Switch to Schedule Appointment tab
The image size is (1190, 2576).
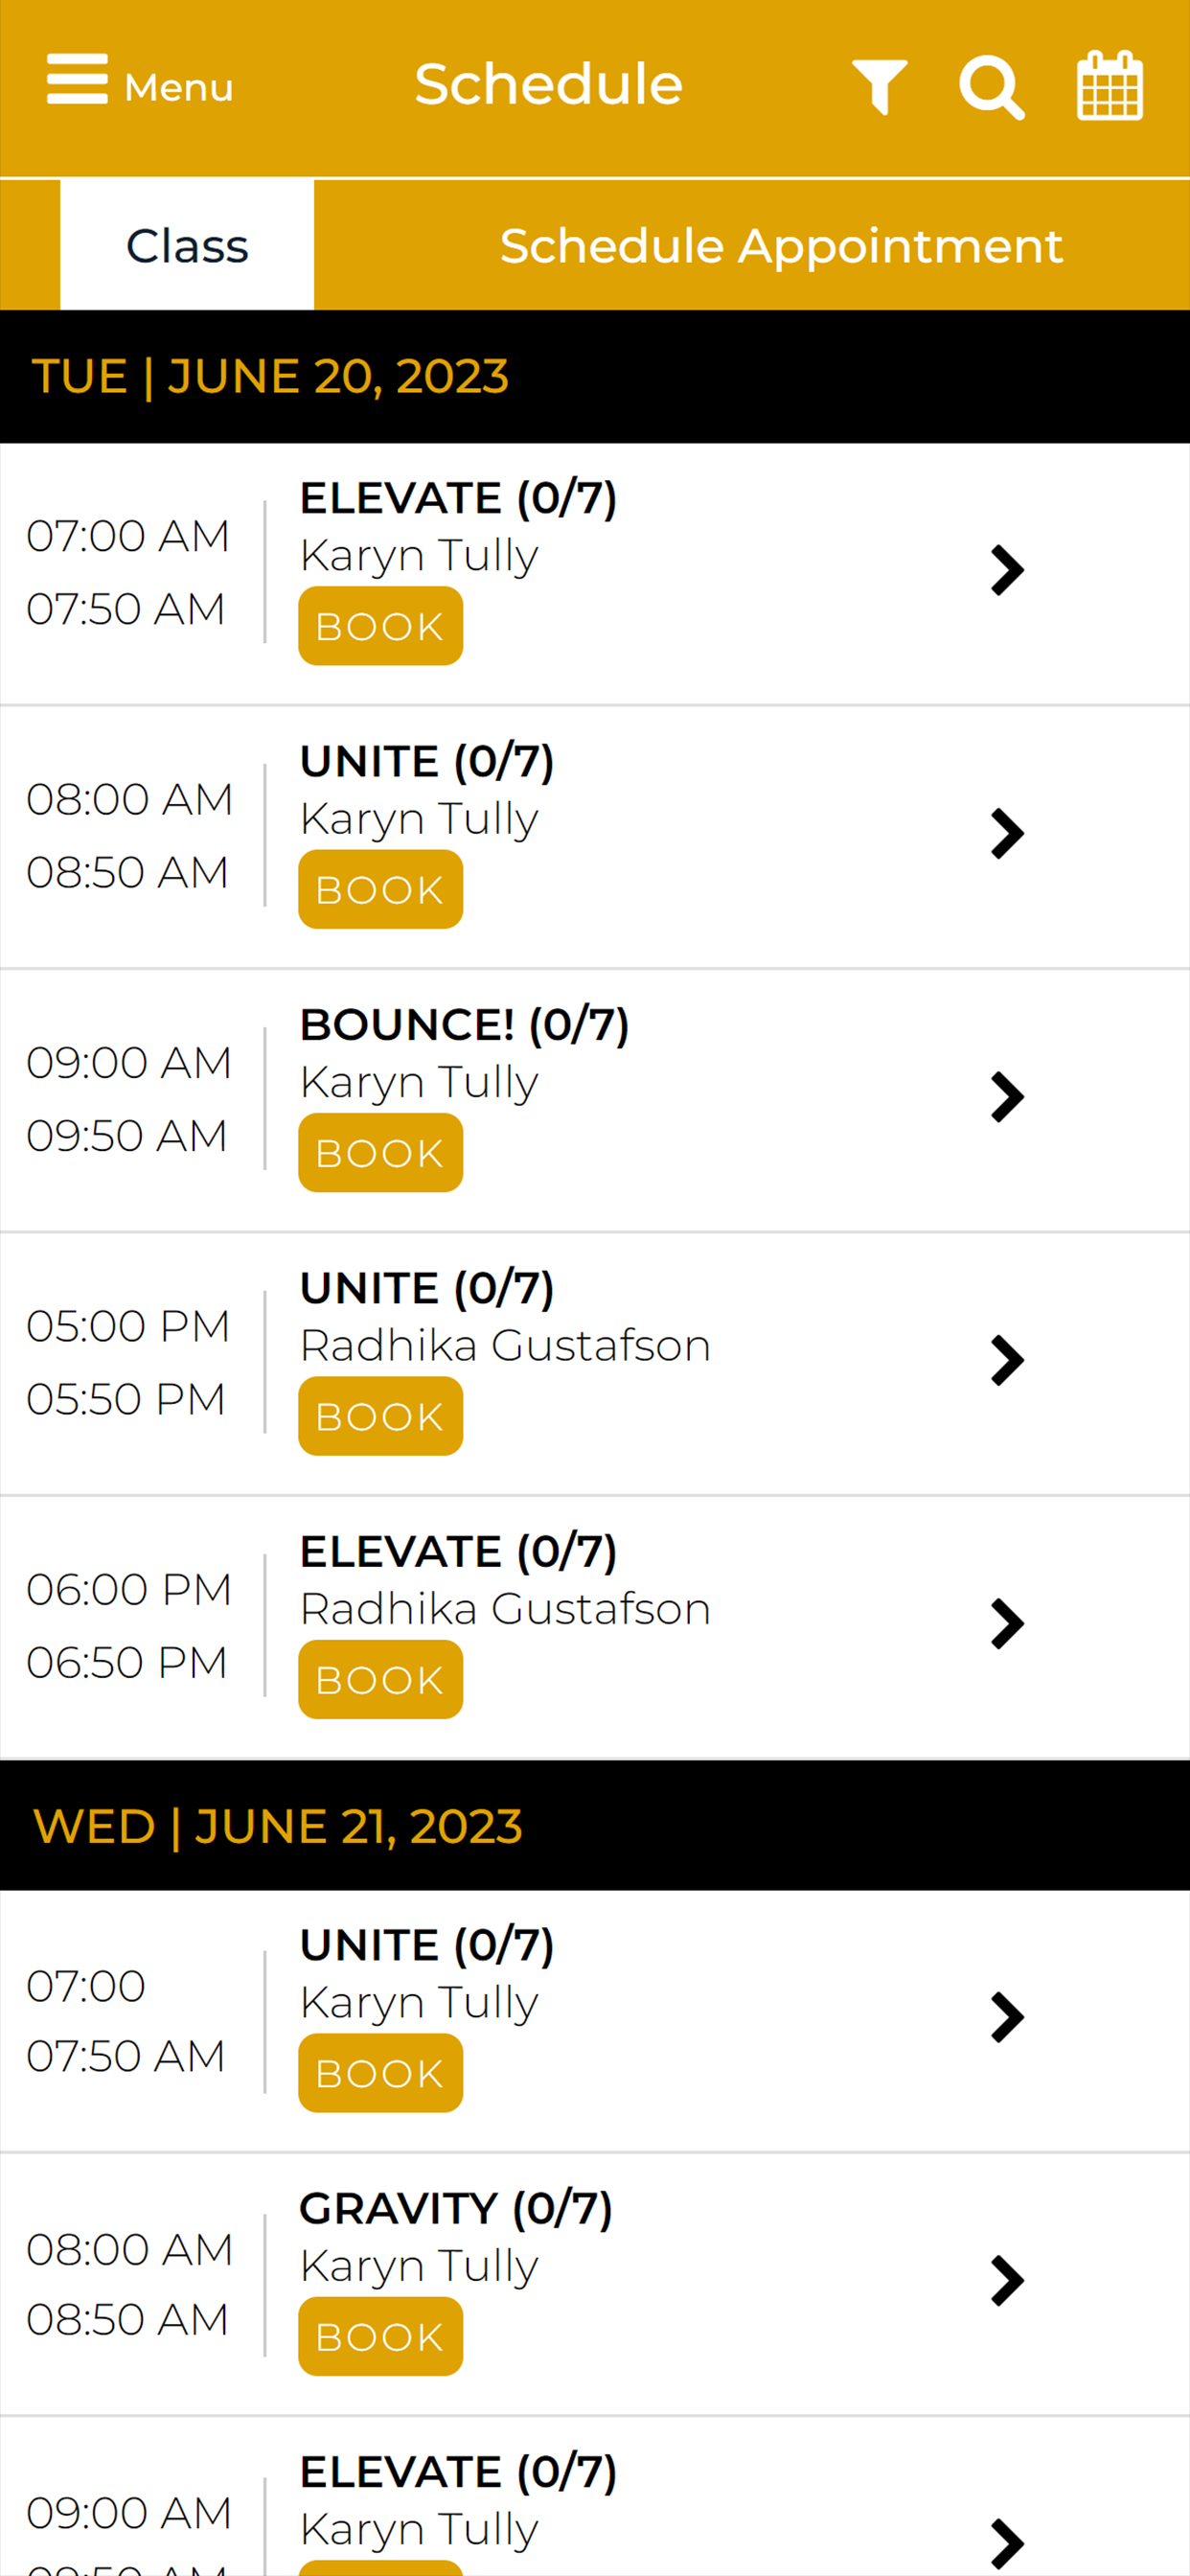[x=781, y=245]
